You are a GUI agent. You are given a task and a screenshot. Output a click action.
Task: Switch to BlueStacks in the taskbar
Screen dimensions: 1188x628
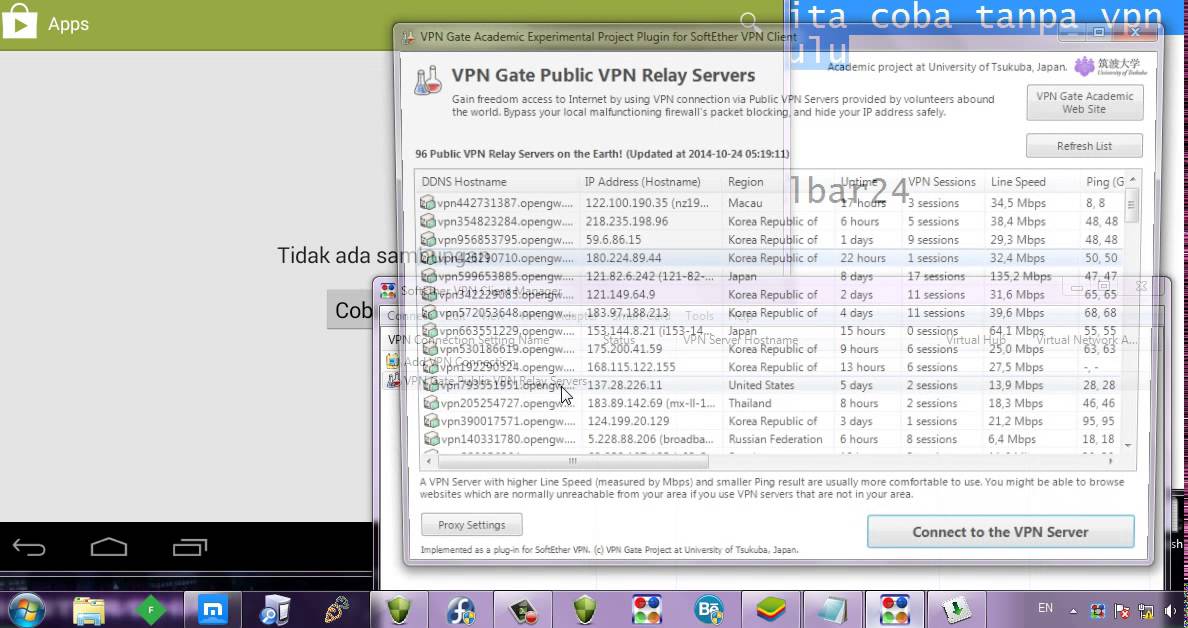click(770, 610)
